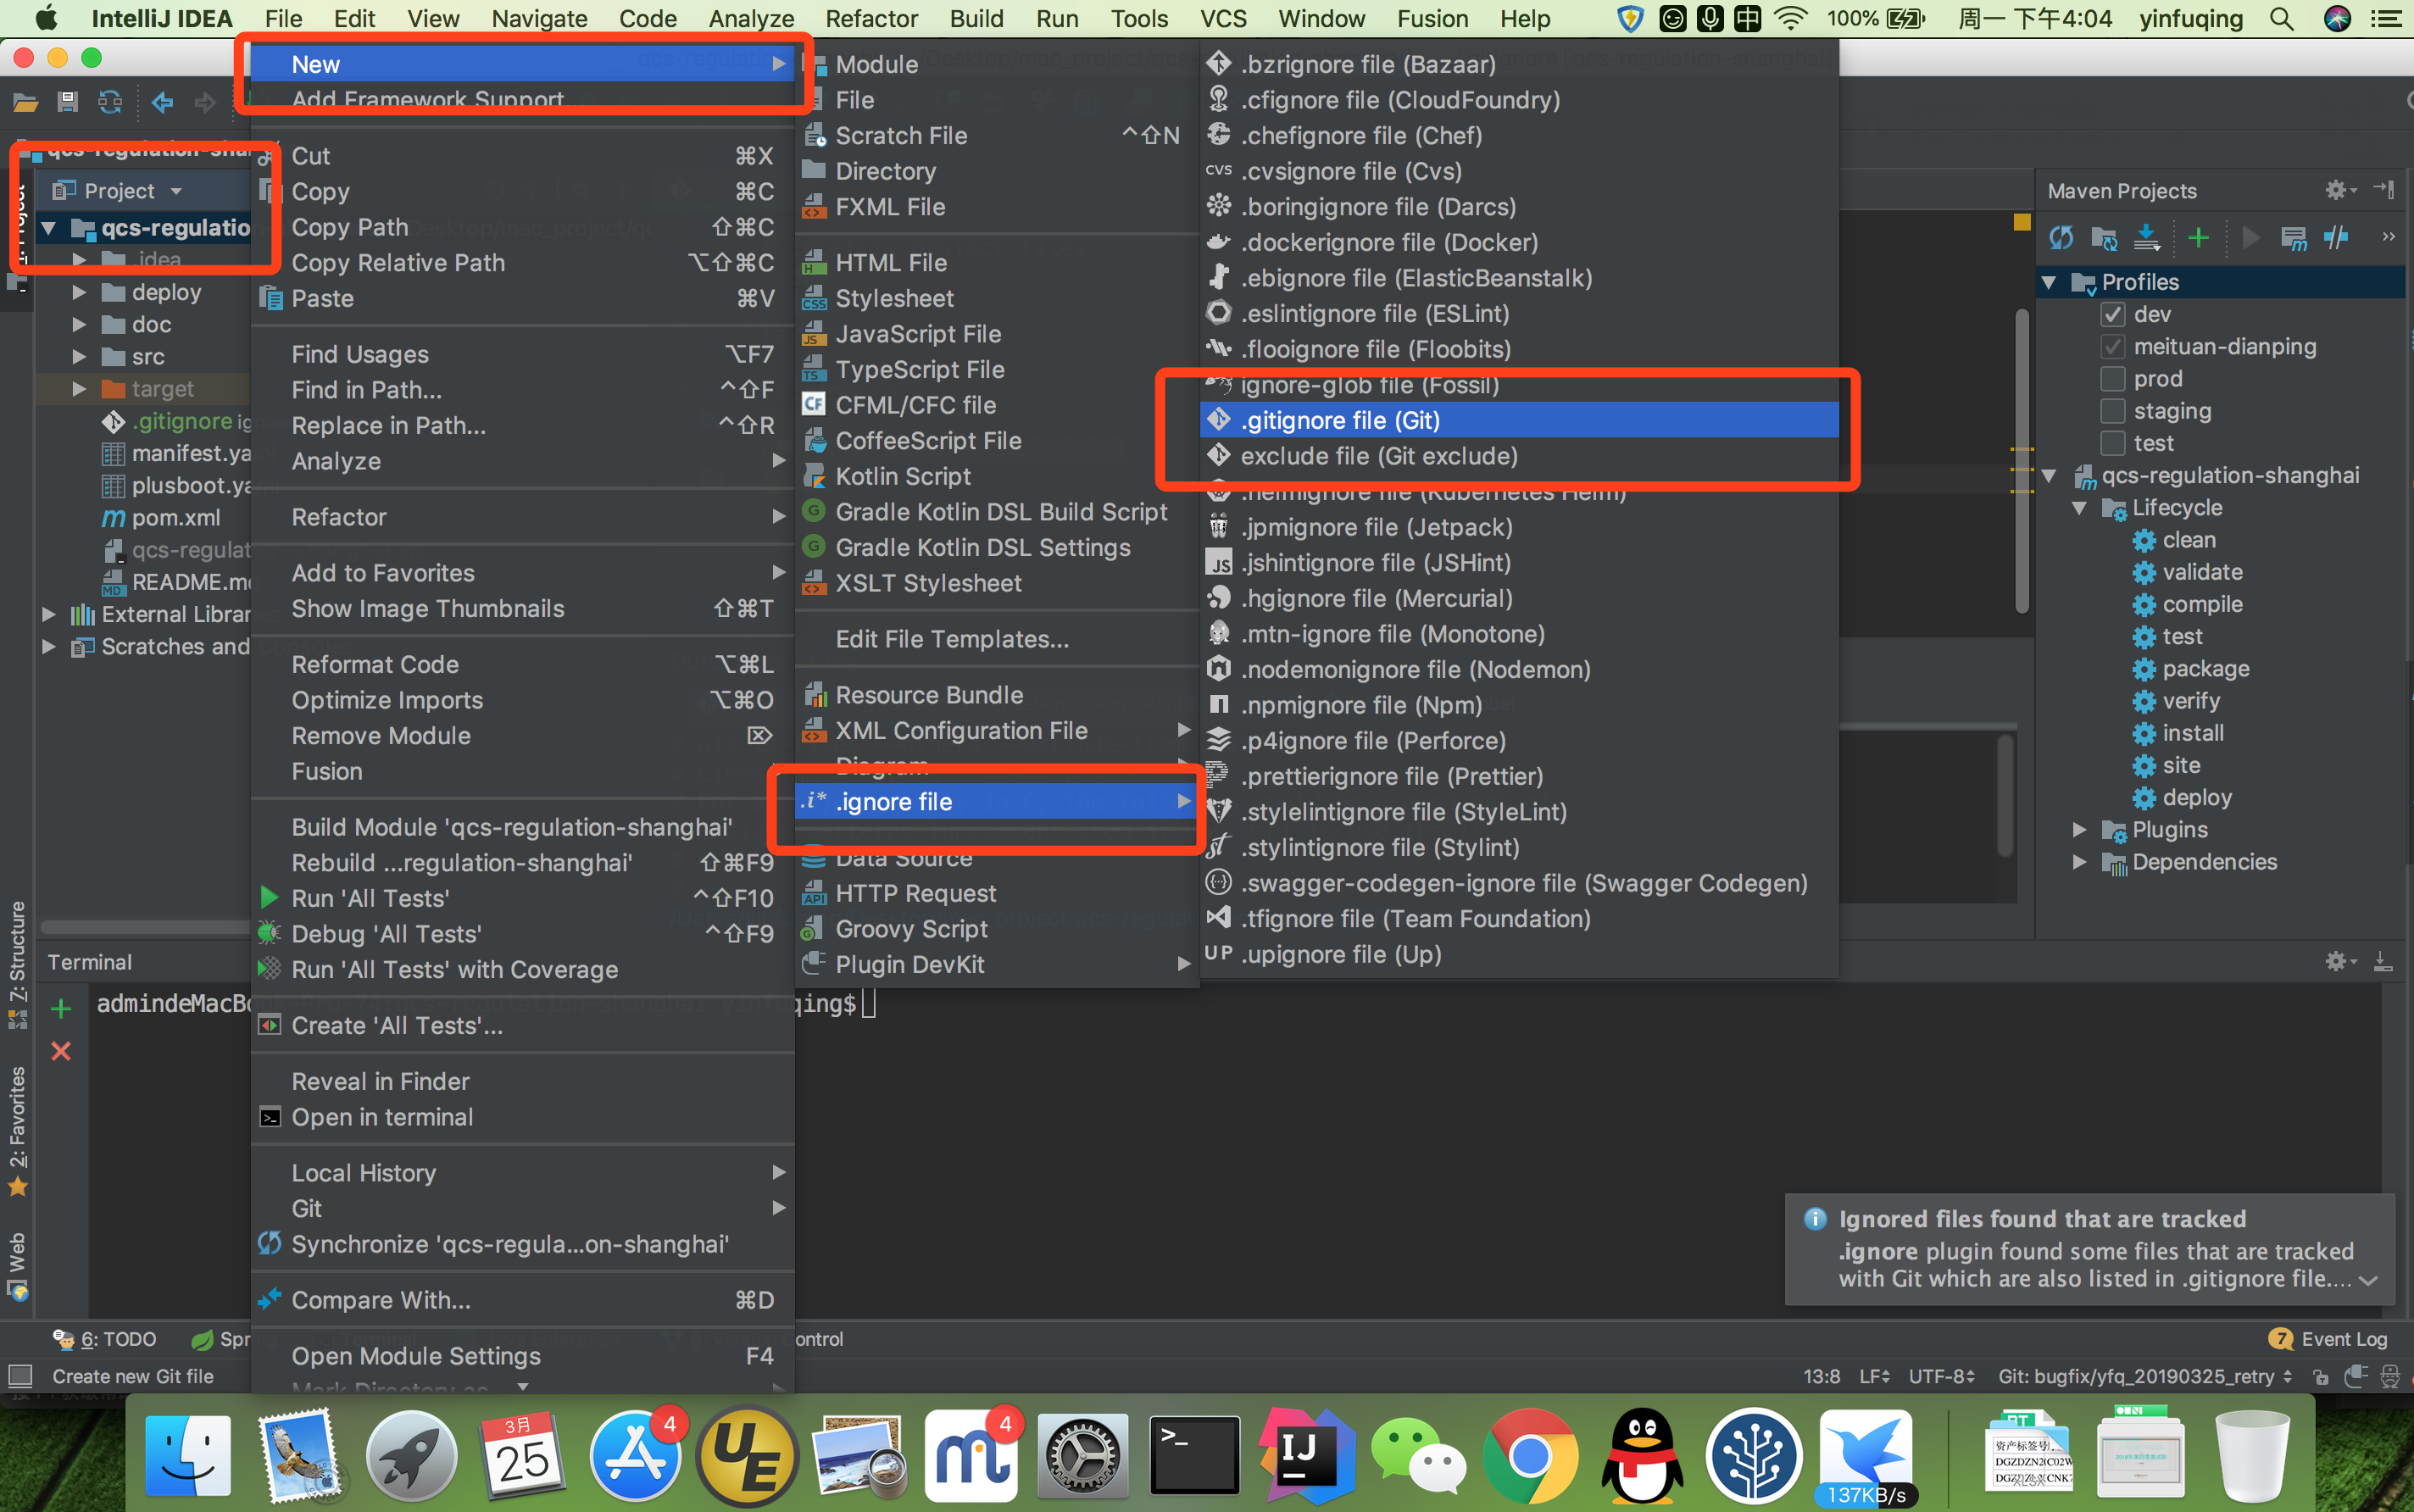The height and width of the screenshot is (1512, 2414).
Task: Open Local History submenu
Action: tap(522, 1173)
